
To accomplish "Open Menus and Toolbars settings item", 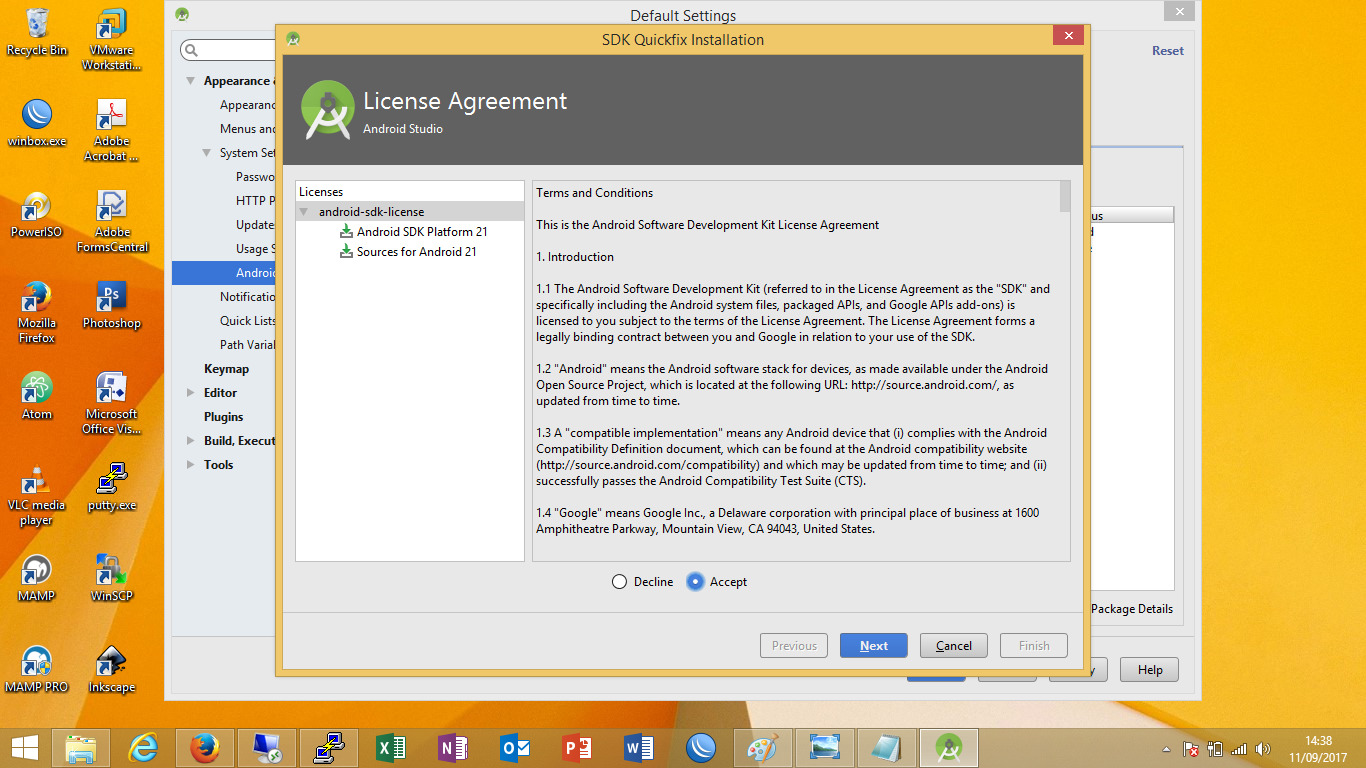I will tap(247, 129).
